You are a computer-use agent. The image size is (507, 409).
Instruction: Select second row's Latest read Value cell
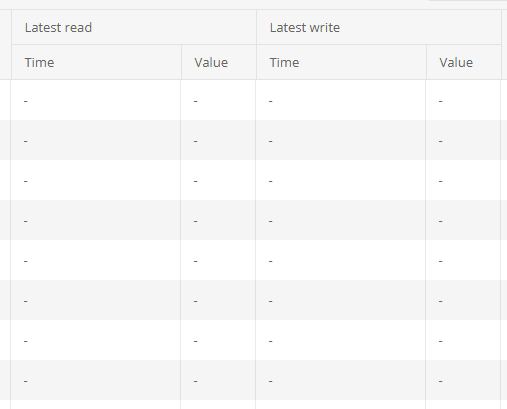tap(218, 140)
